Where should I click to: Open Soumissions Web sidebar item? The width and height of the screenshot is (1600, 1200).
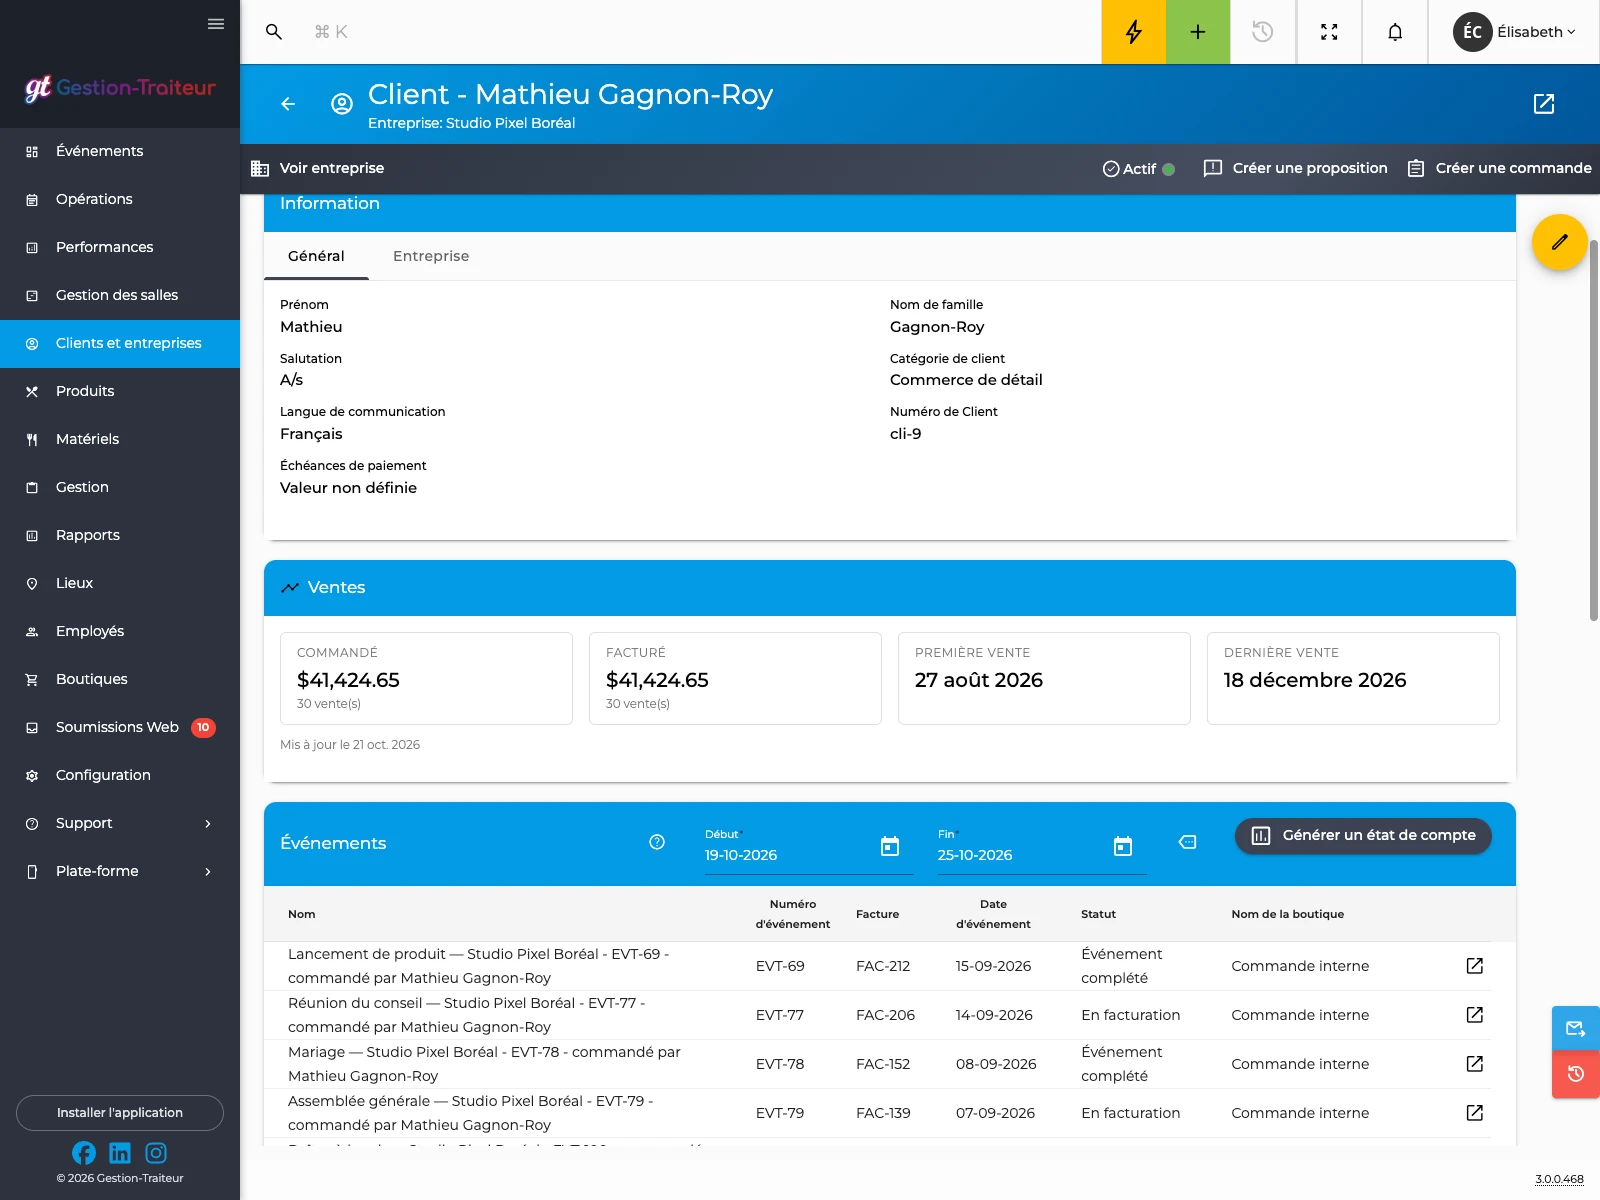coord(120,727)
